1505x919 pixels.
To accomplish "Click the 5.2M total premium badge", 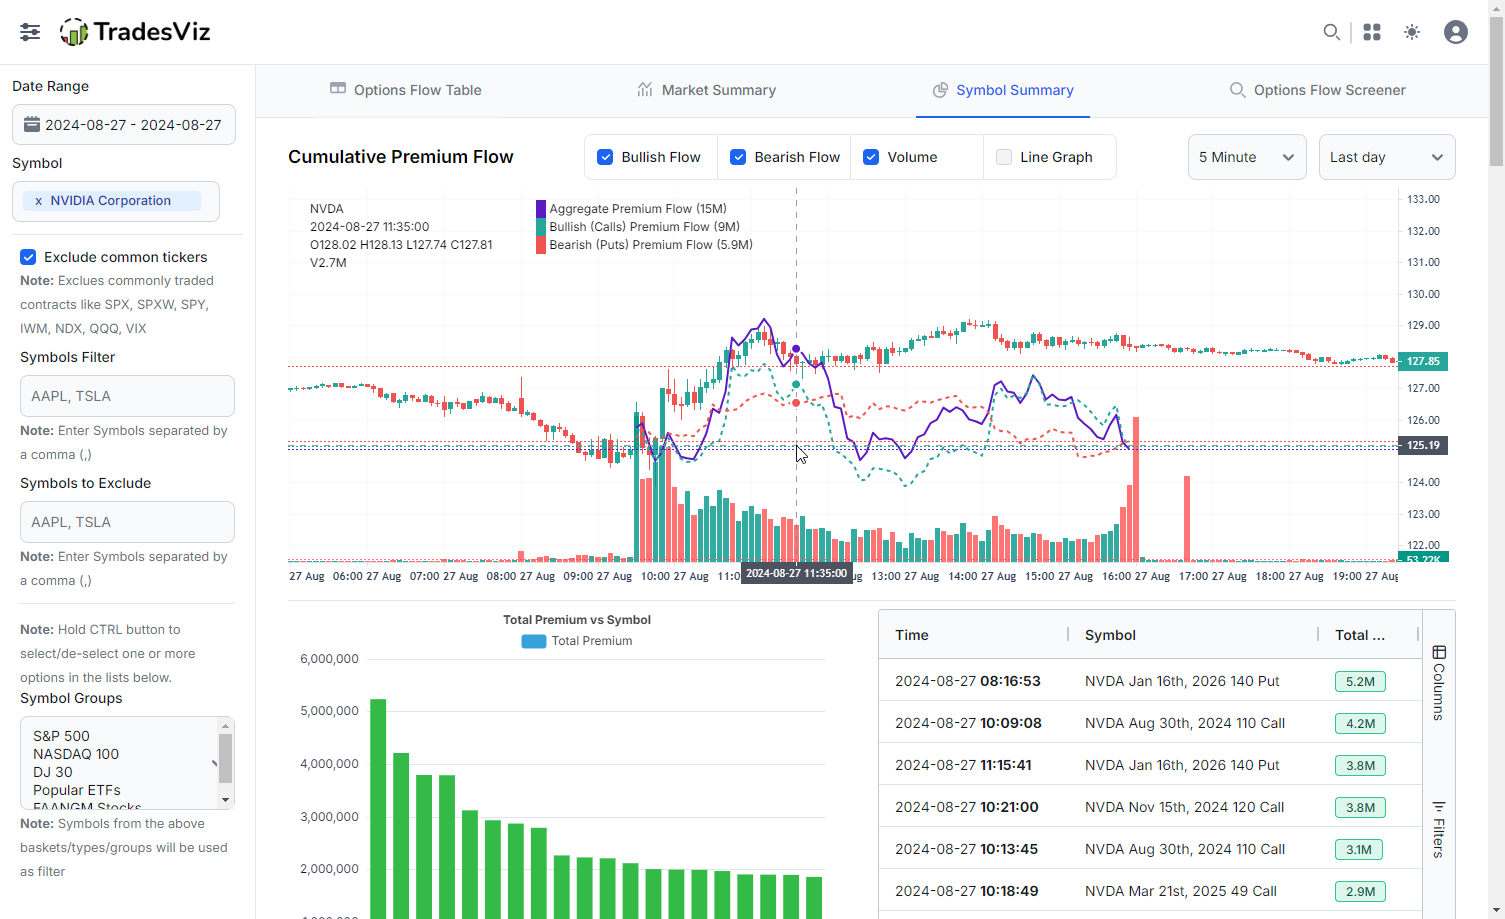I will pyautogui.click(x=1360, y=681).
